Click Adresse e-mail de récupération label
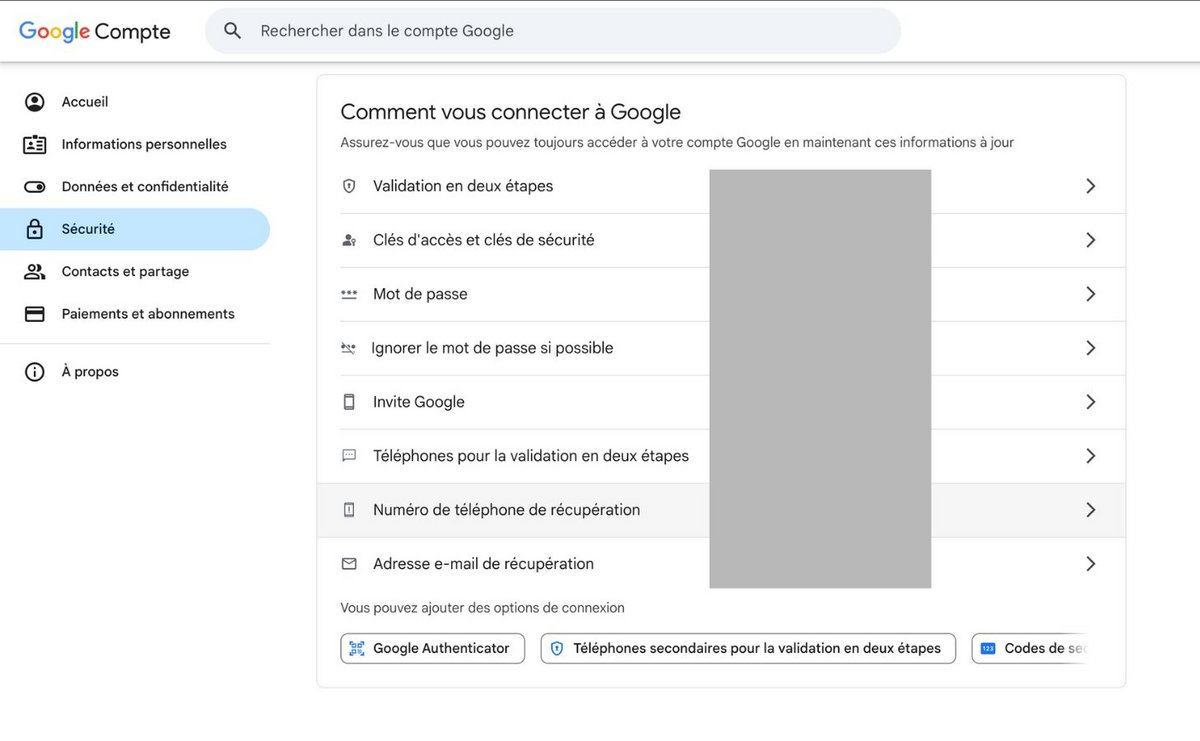The width and height of the screenshot is (1200, 741). click(x=483, y=564)
